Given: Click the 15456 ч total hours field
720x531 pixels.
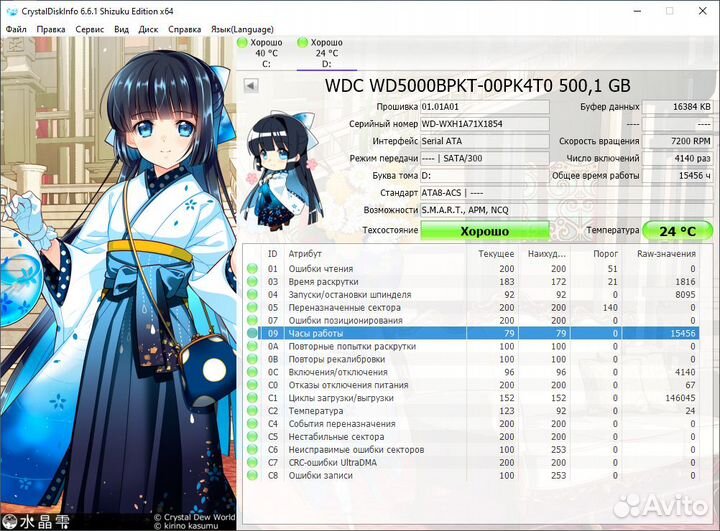Looking at the screenshot, I should pos(677,175).
